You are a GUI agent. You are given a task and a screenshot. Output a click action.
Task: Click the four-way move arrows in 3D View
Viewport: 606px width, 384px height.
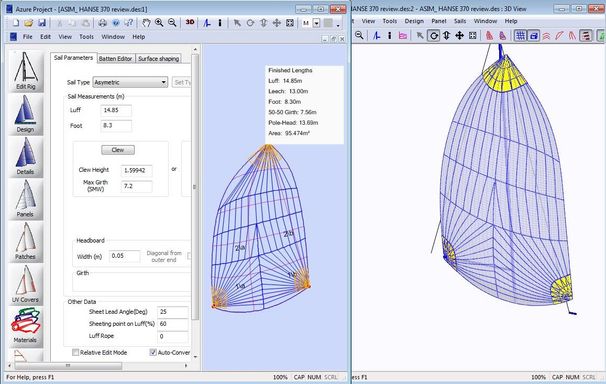tap(459, 36)
